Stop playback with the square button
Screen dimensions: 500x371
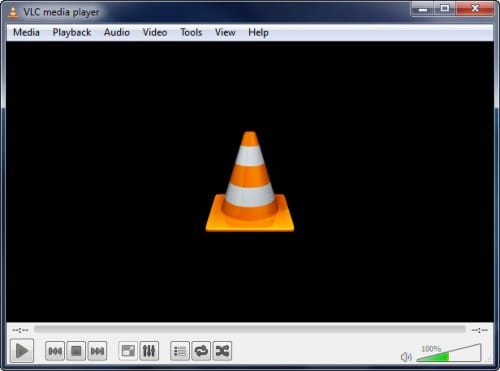pyautogui.click(x=76, y=351)
